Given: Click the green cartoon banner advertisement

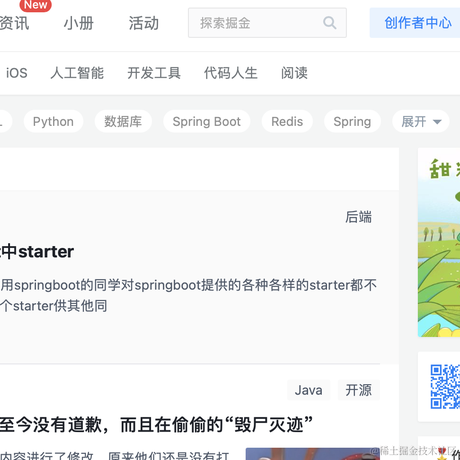Looking at the screenshot, I should (x=439, y=242).
